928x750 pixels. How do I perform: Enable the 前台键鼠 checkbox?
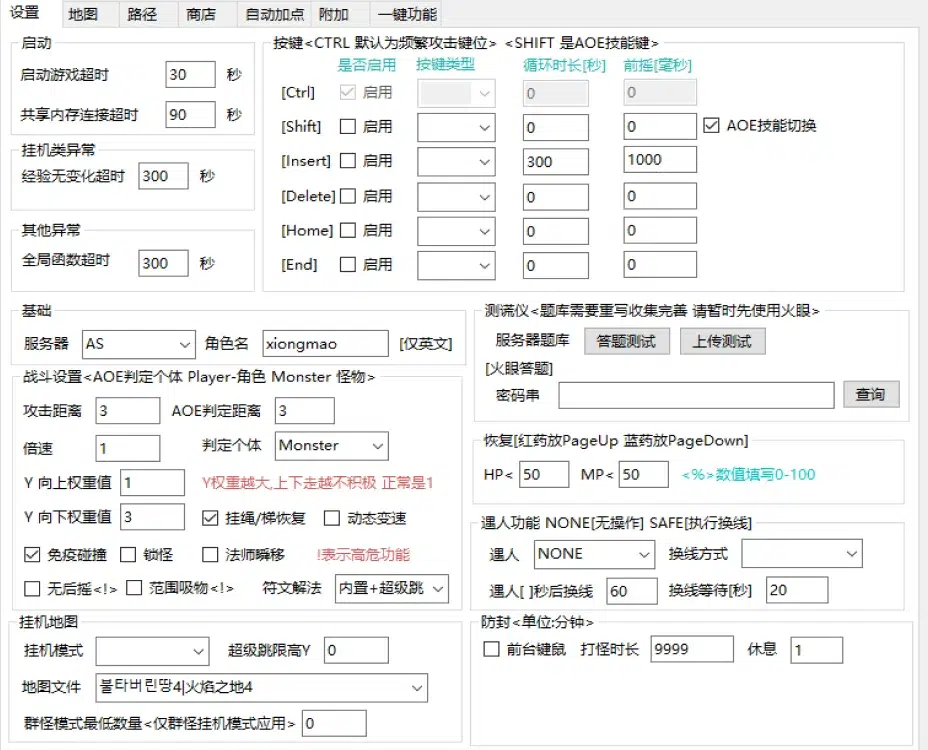(x=491, y=649)
